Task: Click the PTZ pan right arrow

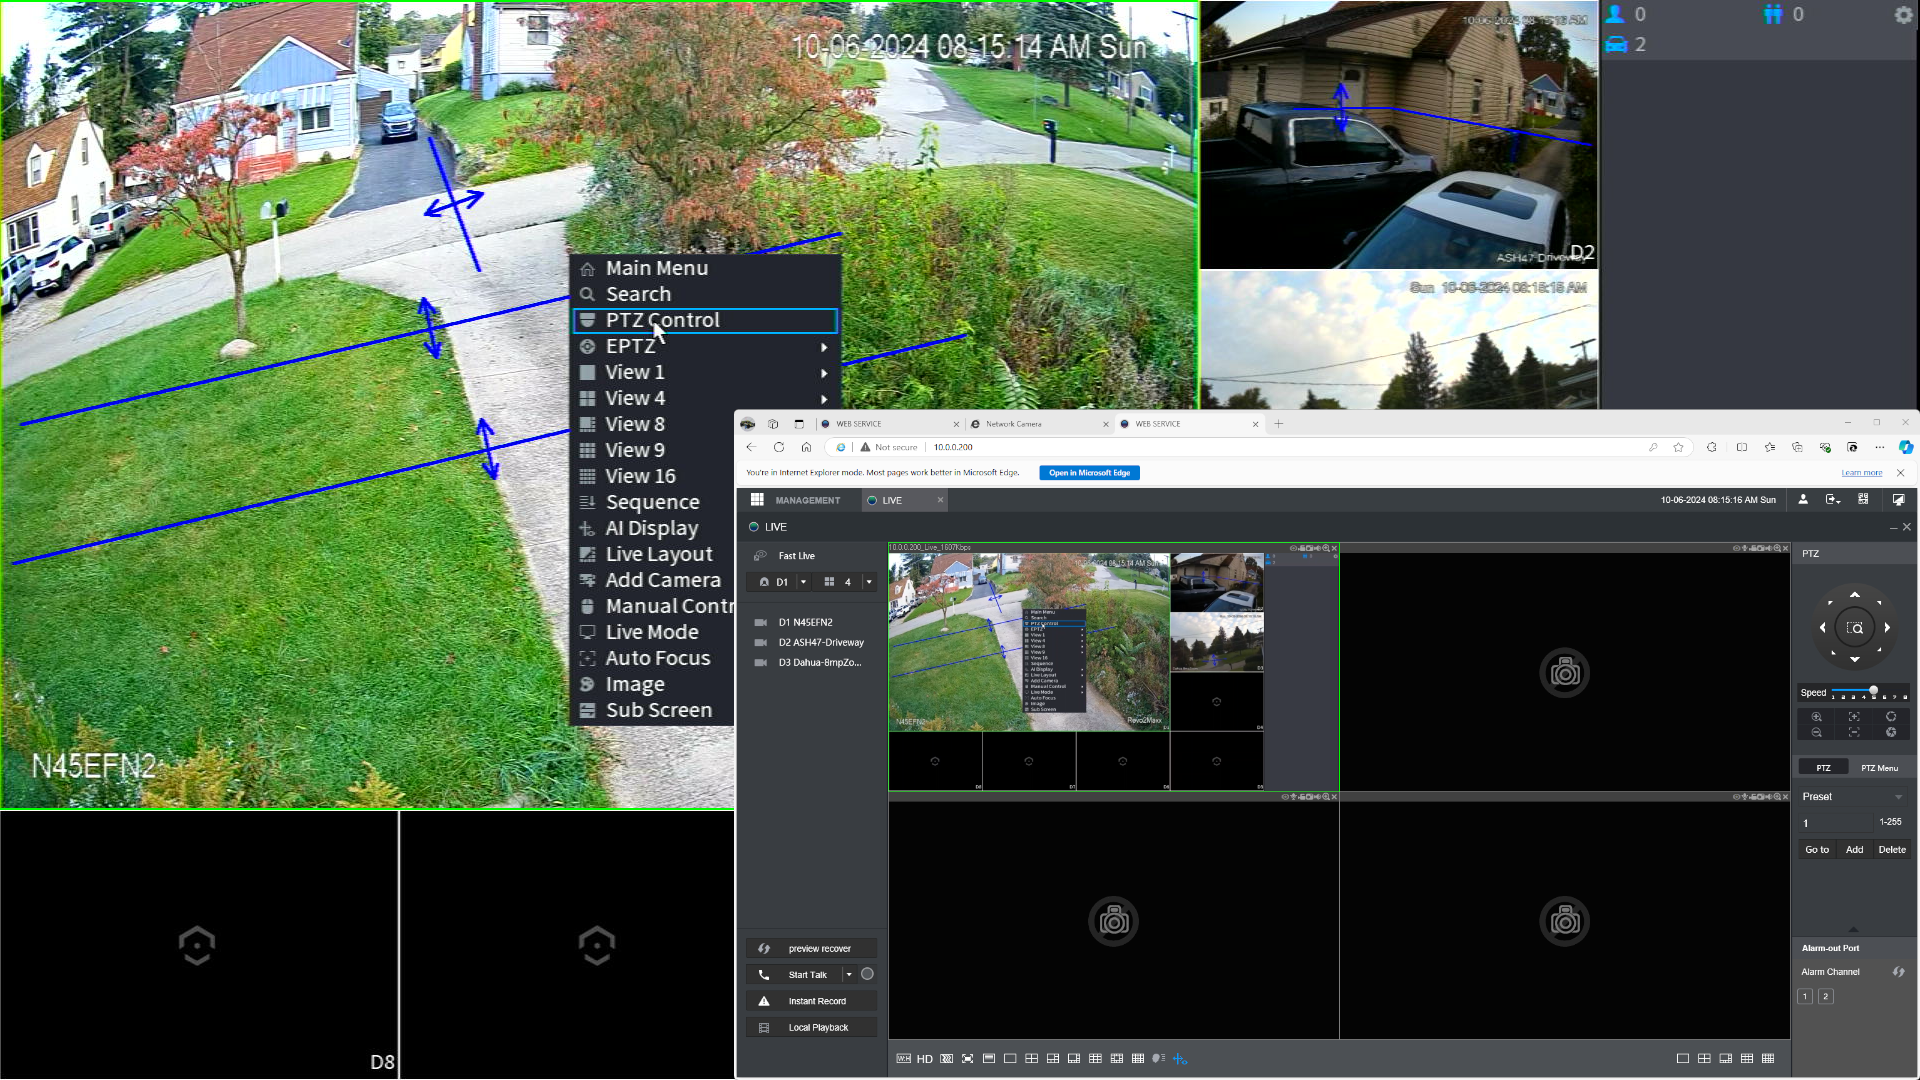Action: (1887, 628)
